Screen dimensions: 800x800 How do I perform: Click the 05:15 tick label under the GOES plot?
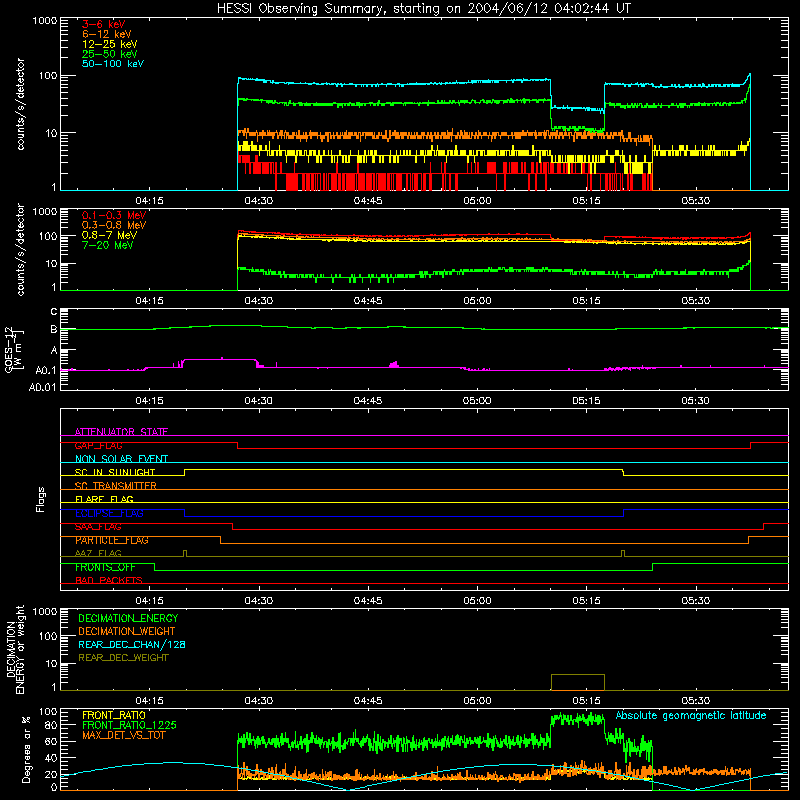(586, 401)
